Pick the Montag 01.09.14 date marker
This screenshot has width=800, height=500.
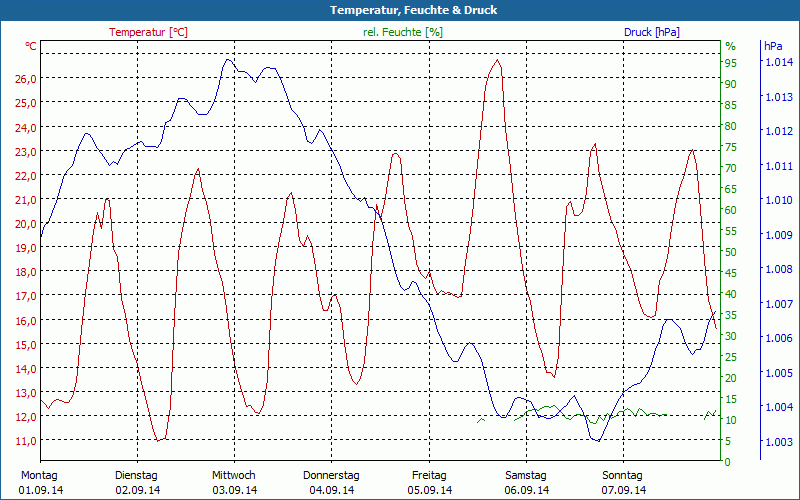pos(40,483)
